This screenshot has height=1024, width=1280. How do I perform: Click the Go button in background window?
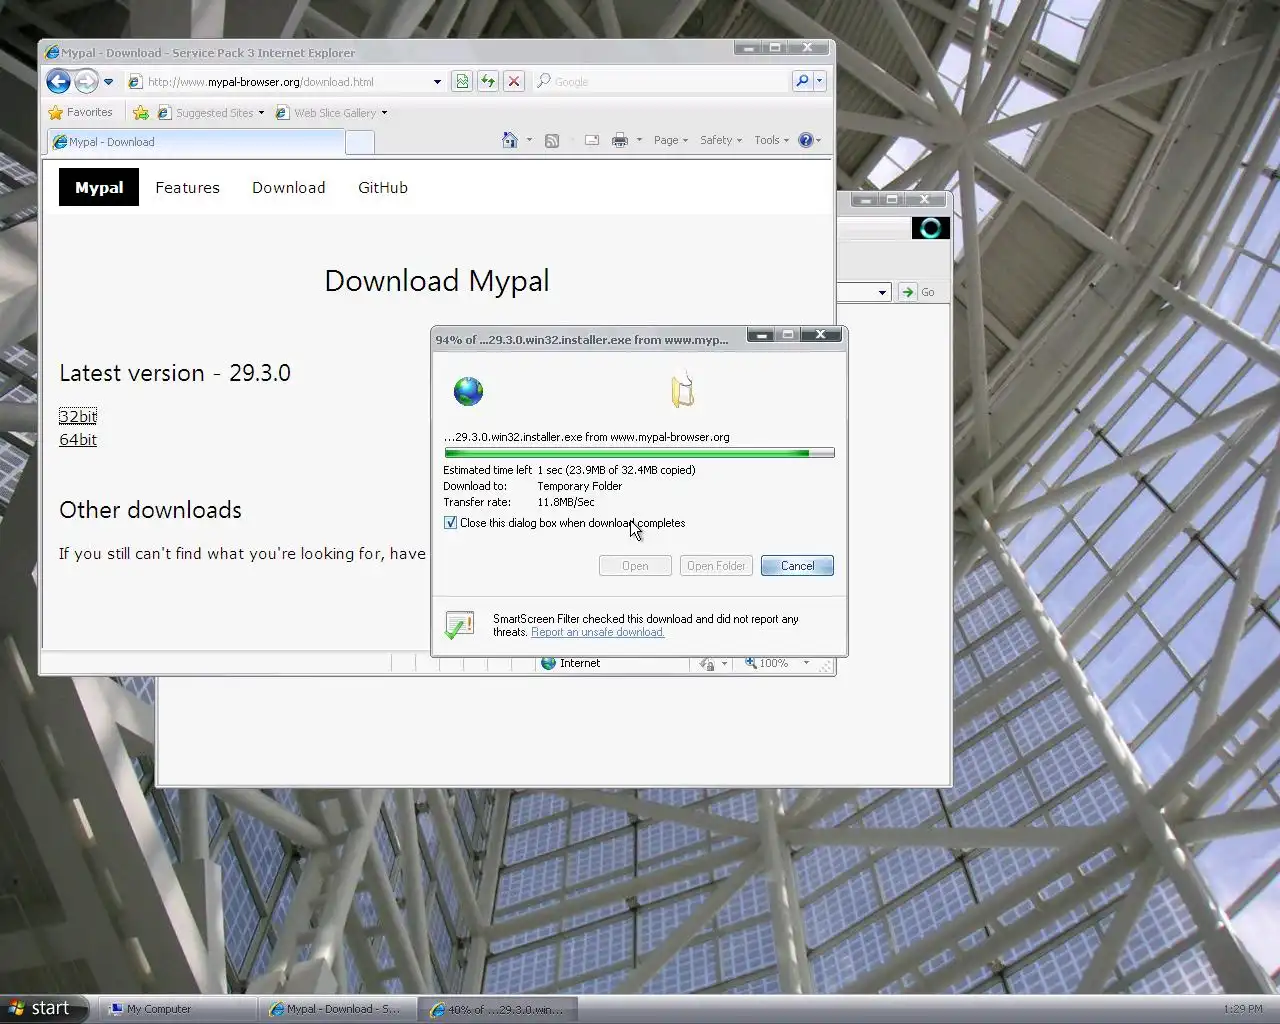(917, 292)
